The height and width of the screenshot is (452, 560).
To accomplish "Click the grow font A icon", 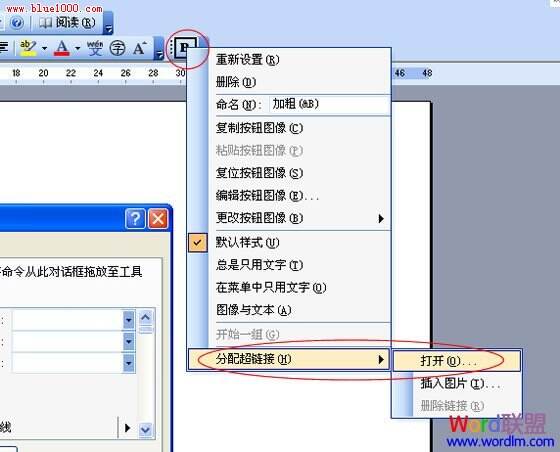I will pos(140,48).
